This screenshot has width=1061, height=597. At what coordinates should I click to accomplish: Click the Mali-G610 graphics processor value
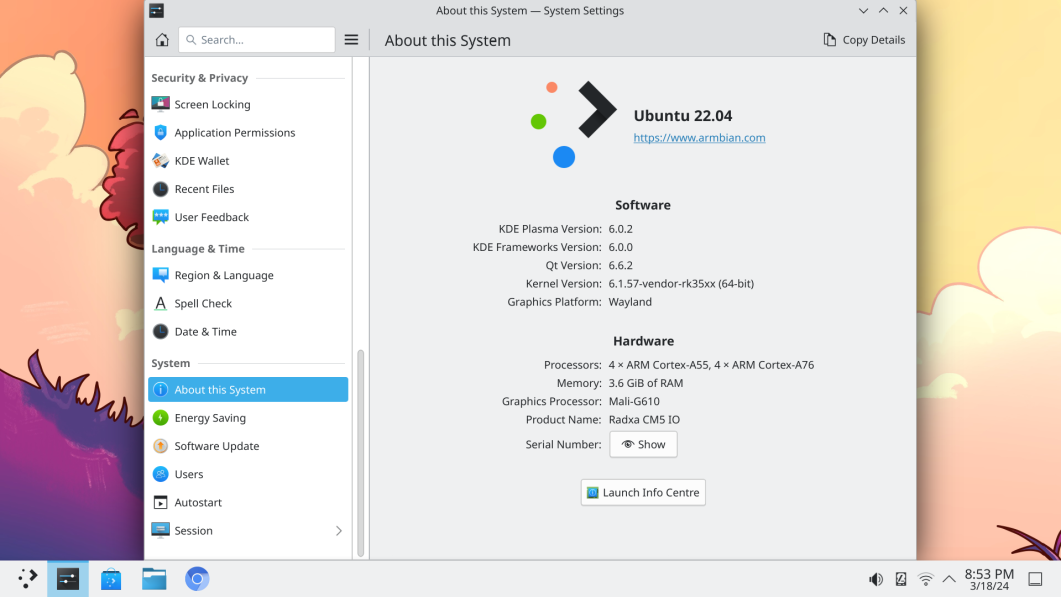[x=634, y=401]
